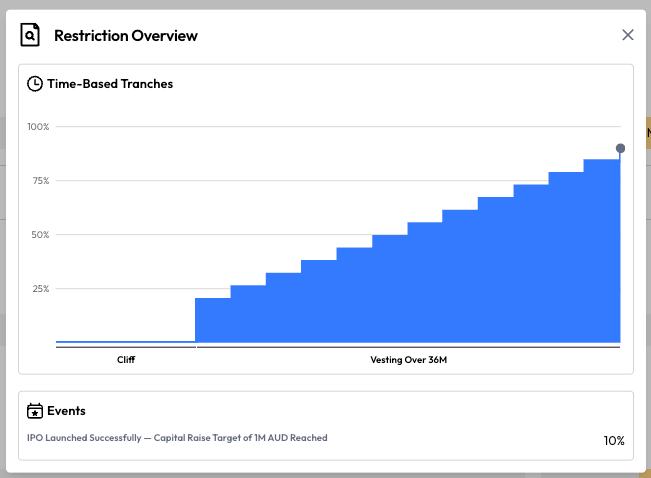The width and height of the screenshot is (651, 478).
Task: Click the document search icon beside Restriction Overview
Action: coord(30,35)
